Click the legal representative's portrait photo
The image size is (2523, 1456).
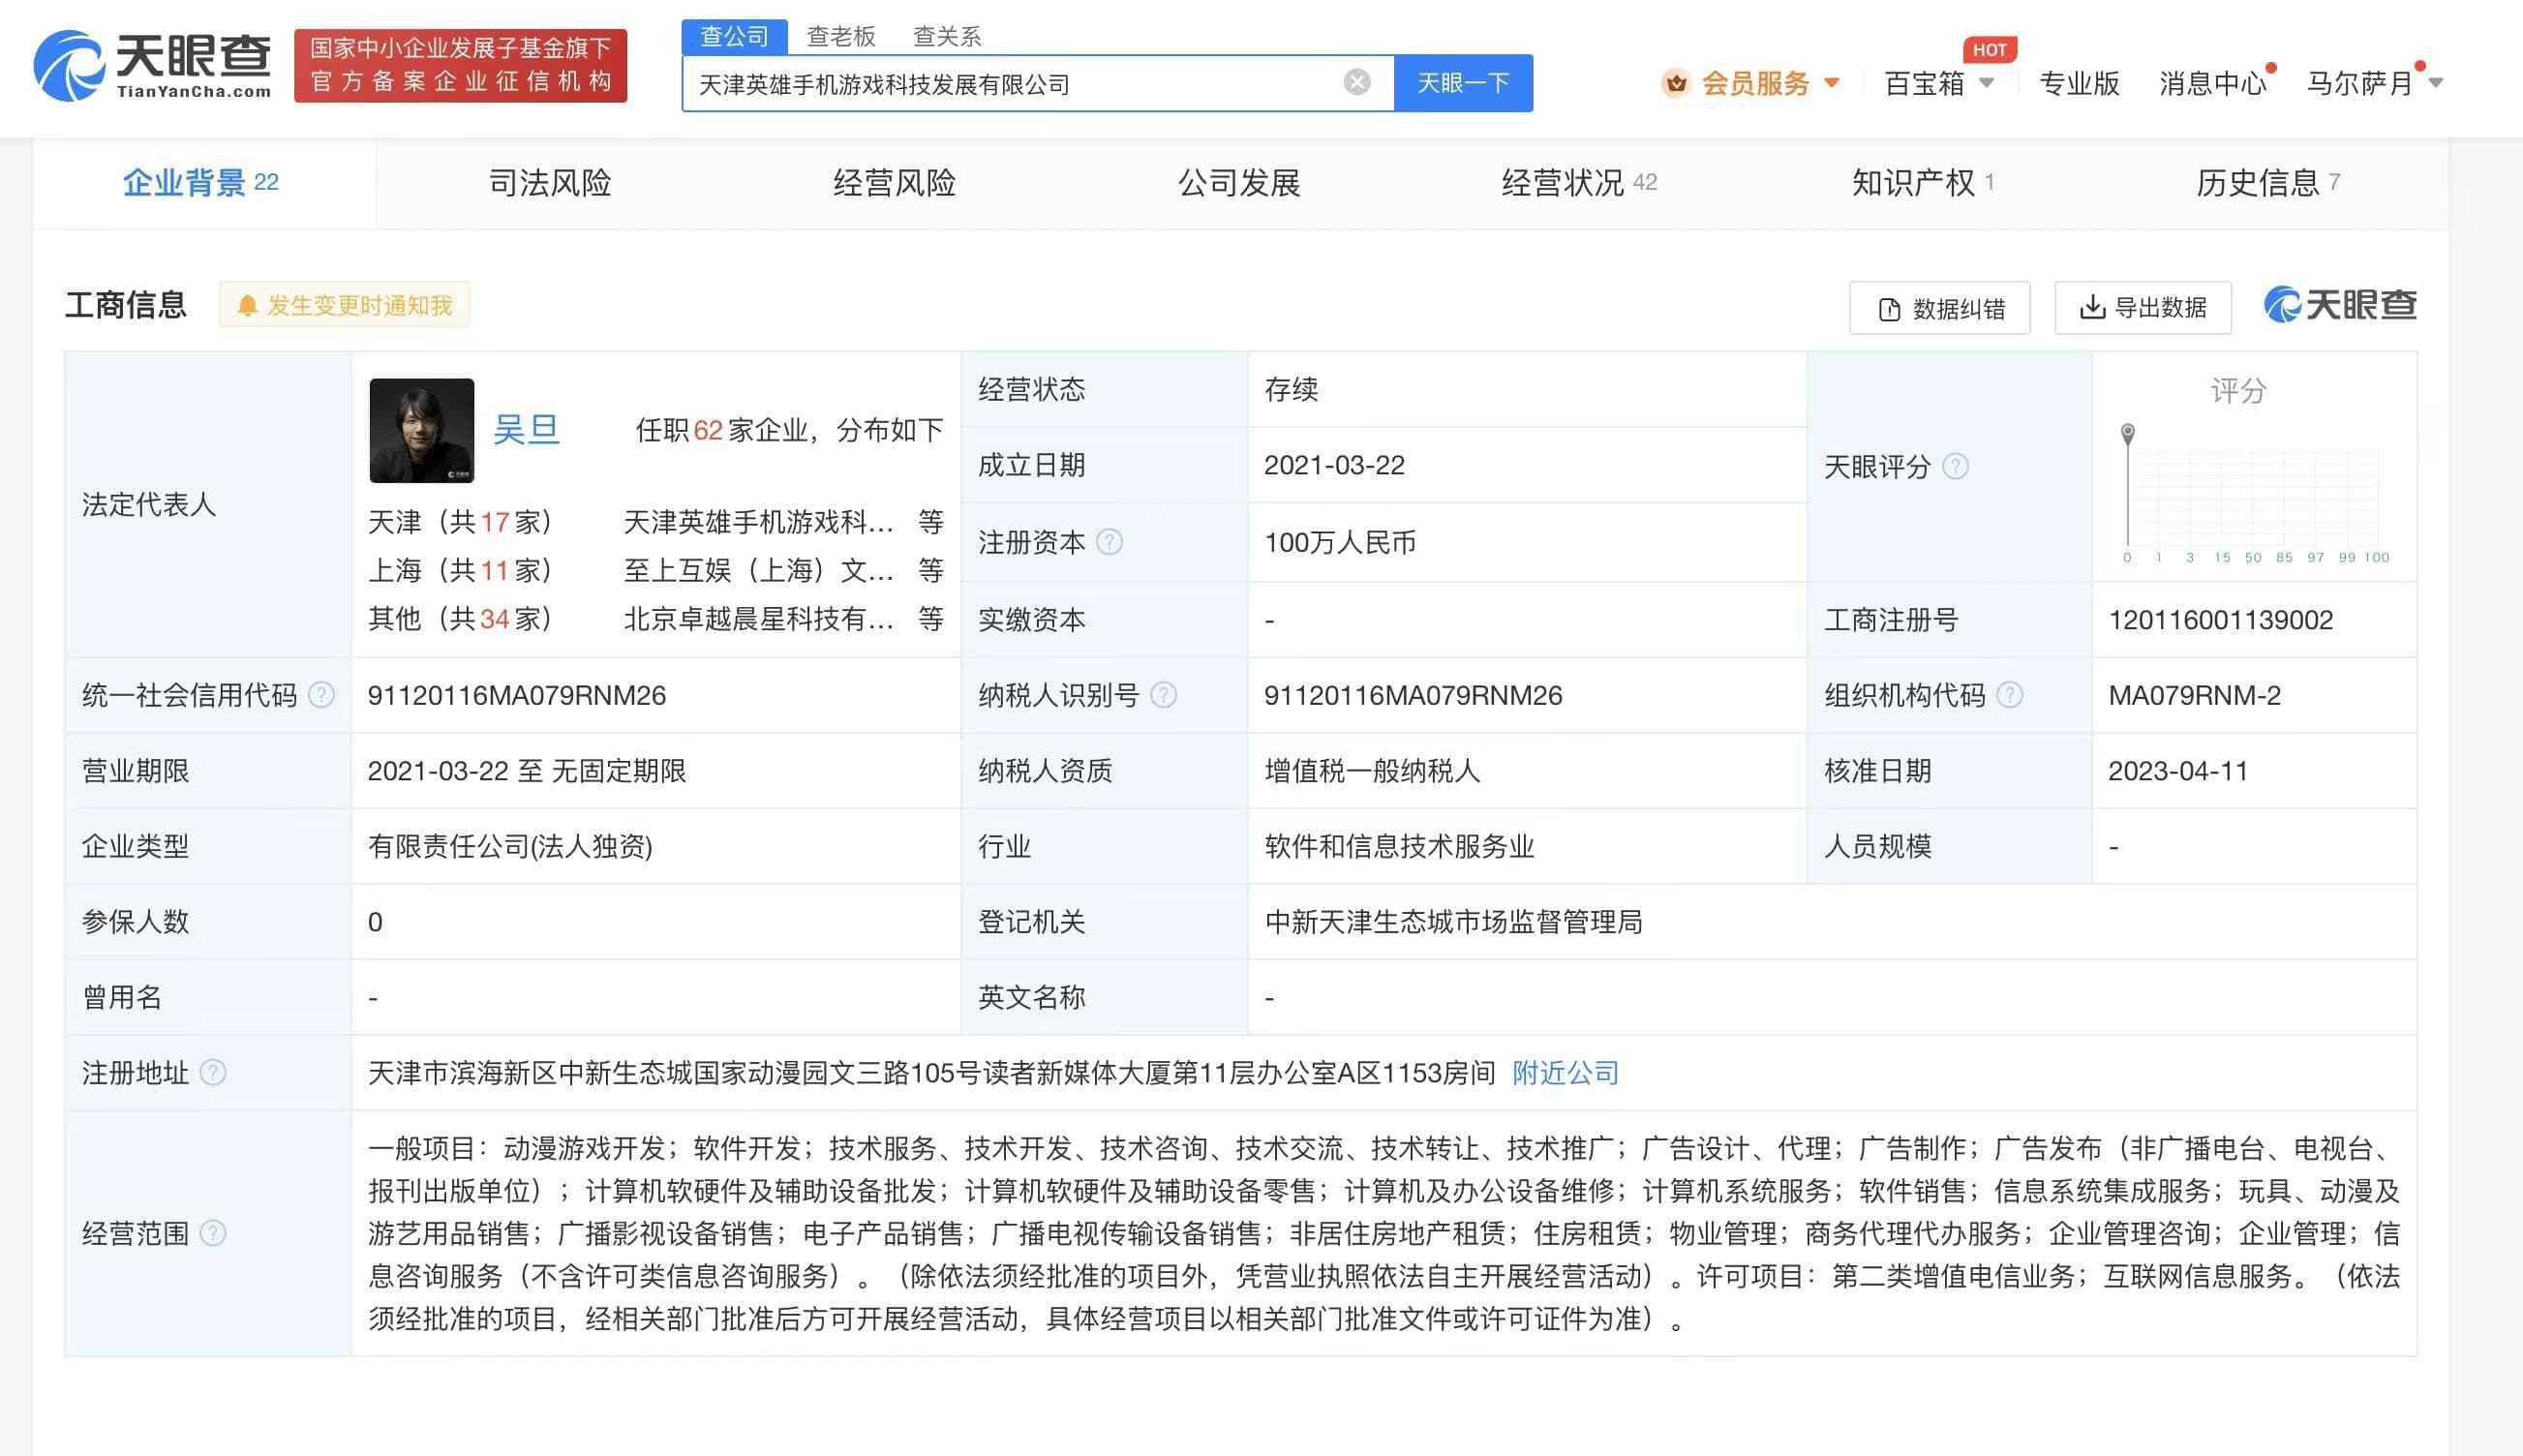[x=421, y=430]
